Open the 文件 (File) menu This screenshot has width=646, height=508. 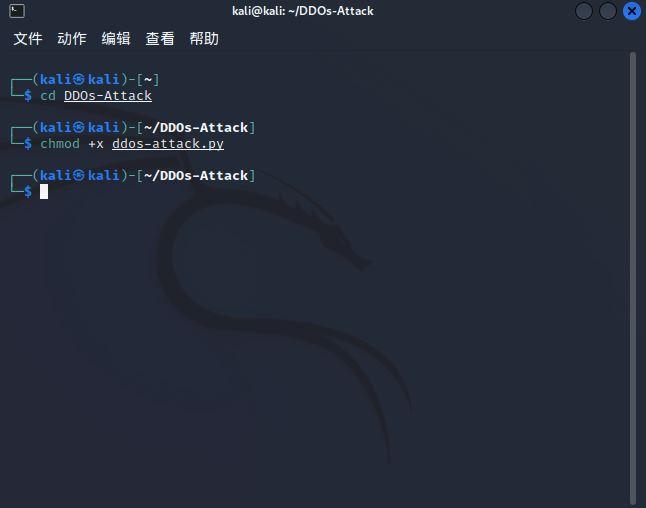coord(28,39)
